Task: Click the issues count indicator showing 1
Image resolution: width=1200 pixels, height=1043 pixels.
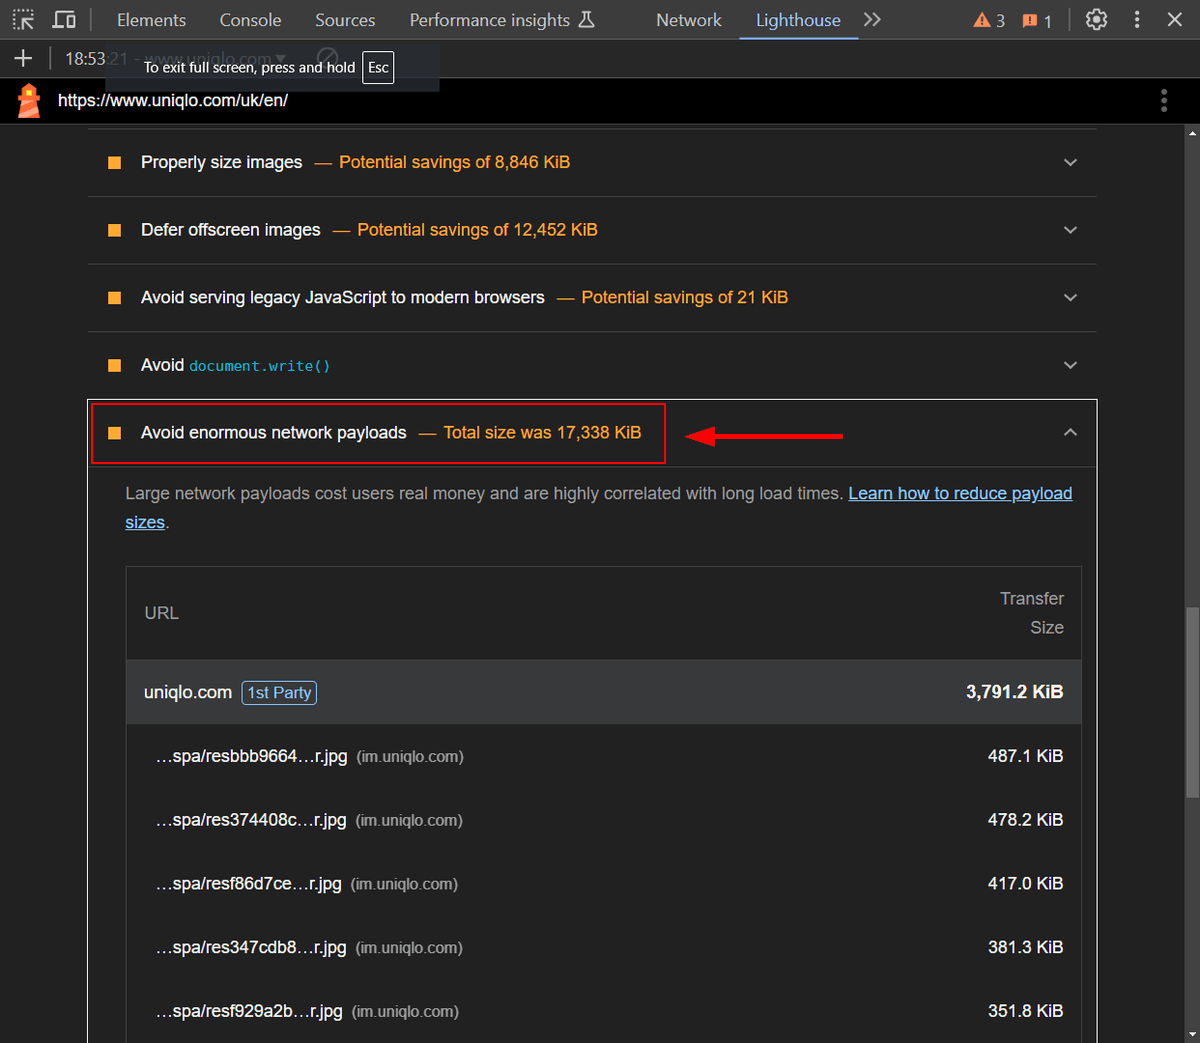Action: click(x=1037, y=21)
